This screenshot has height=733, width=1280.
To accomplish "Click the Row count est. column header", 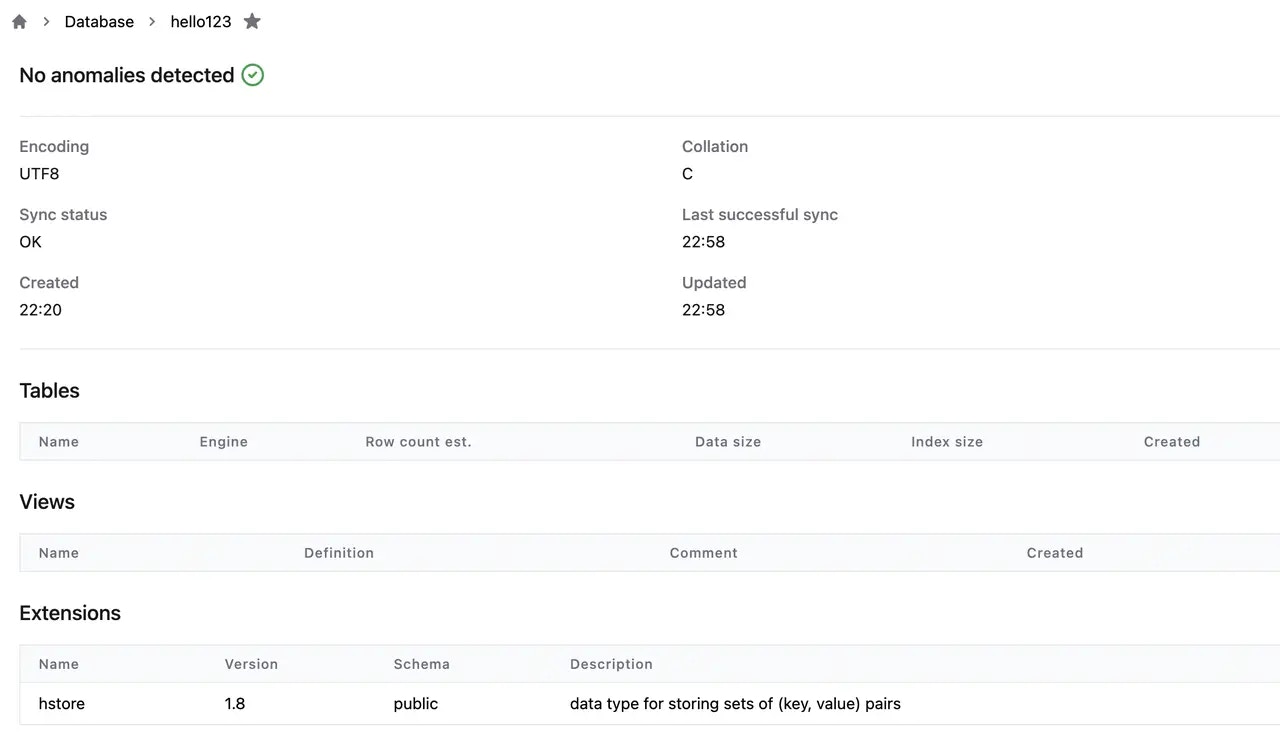I will pos(418,442).
